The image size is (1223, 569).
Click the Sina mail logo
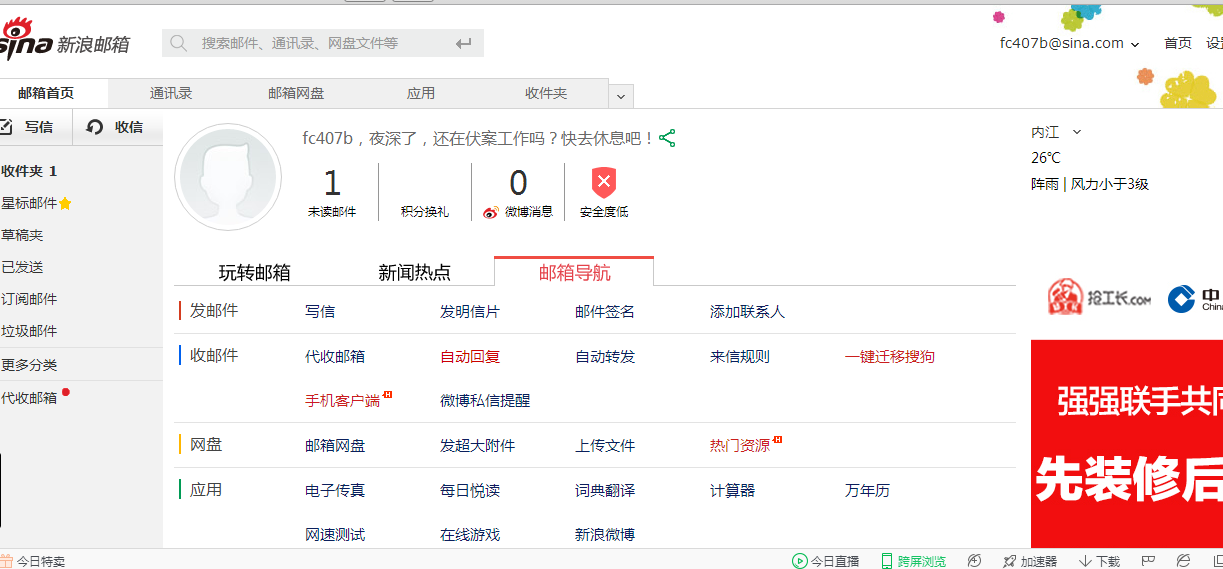[x=65, y=40]
